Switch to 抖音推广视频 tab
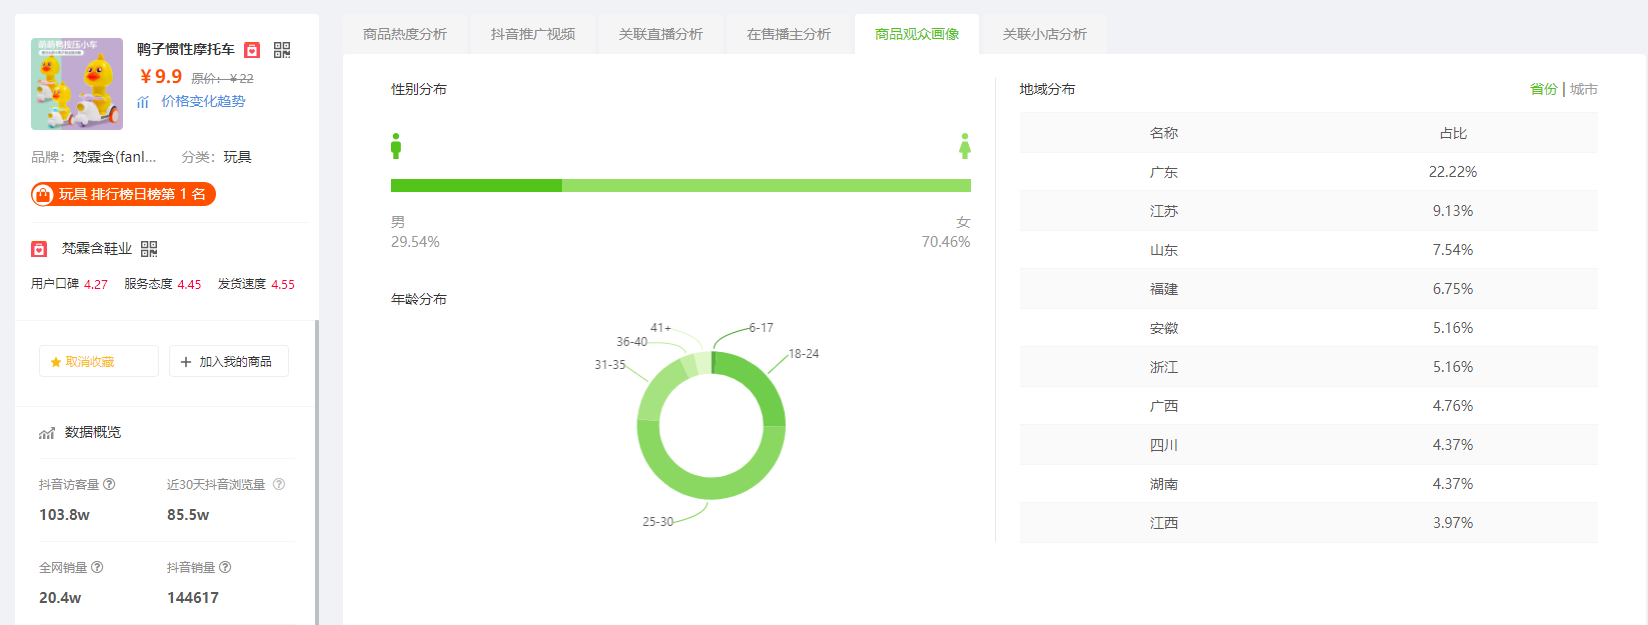Image resolution: width=1648 pixels, height=625 pixels. pyautogui.click(x=533, y=34)
